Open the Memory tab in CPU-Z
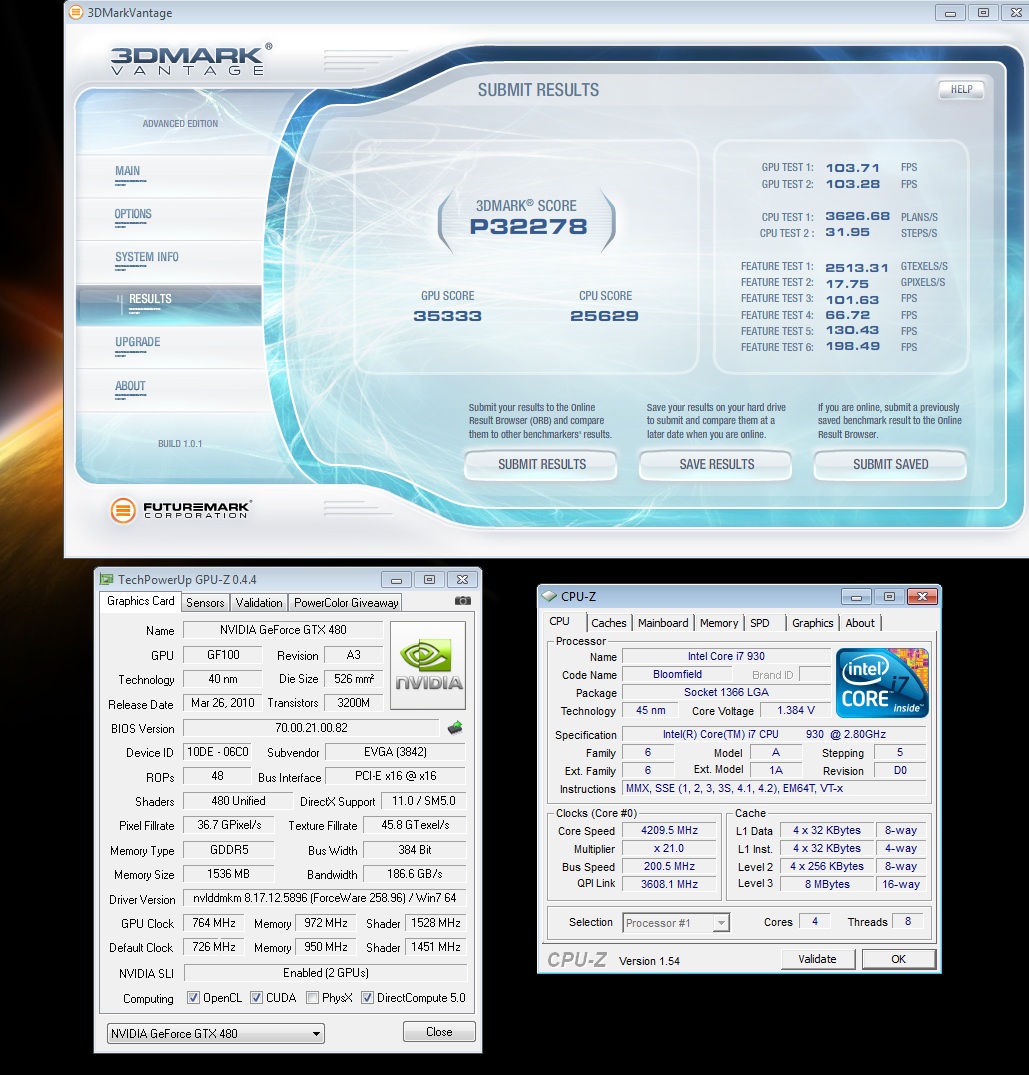Viewport: 1029px width, 1075px height. click(718, 623)
